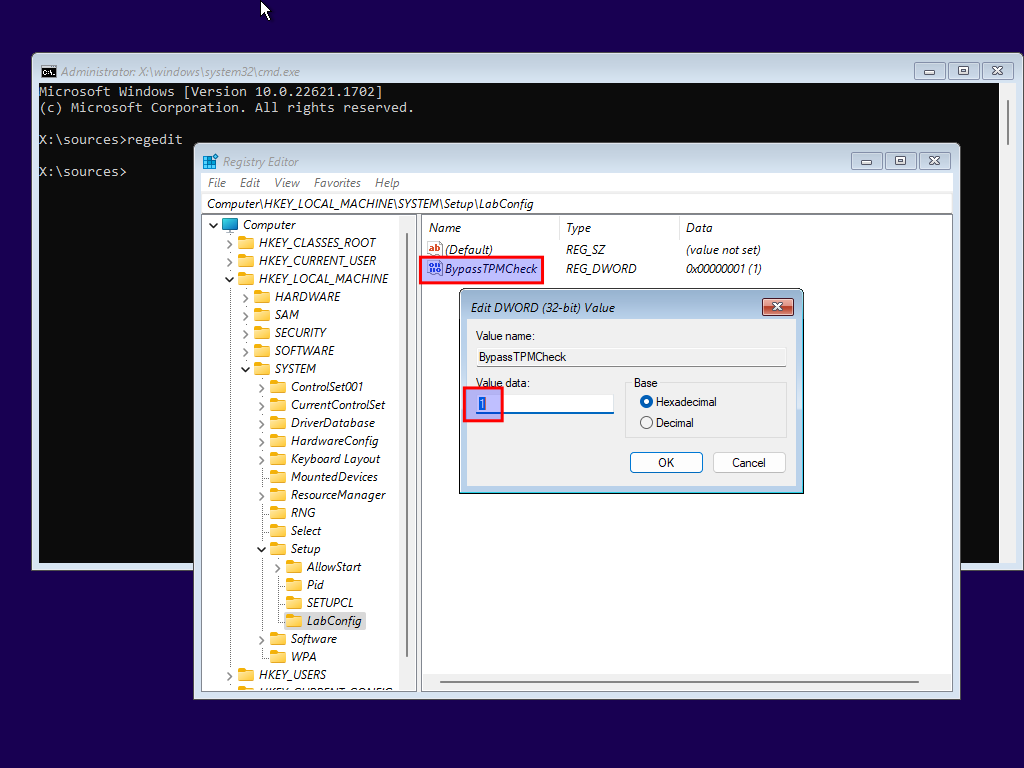Click the BypassTPMCheck DWORD value icon

pyautogui.click(x=435, y=268)
